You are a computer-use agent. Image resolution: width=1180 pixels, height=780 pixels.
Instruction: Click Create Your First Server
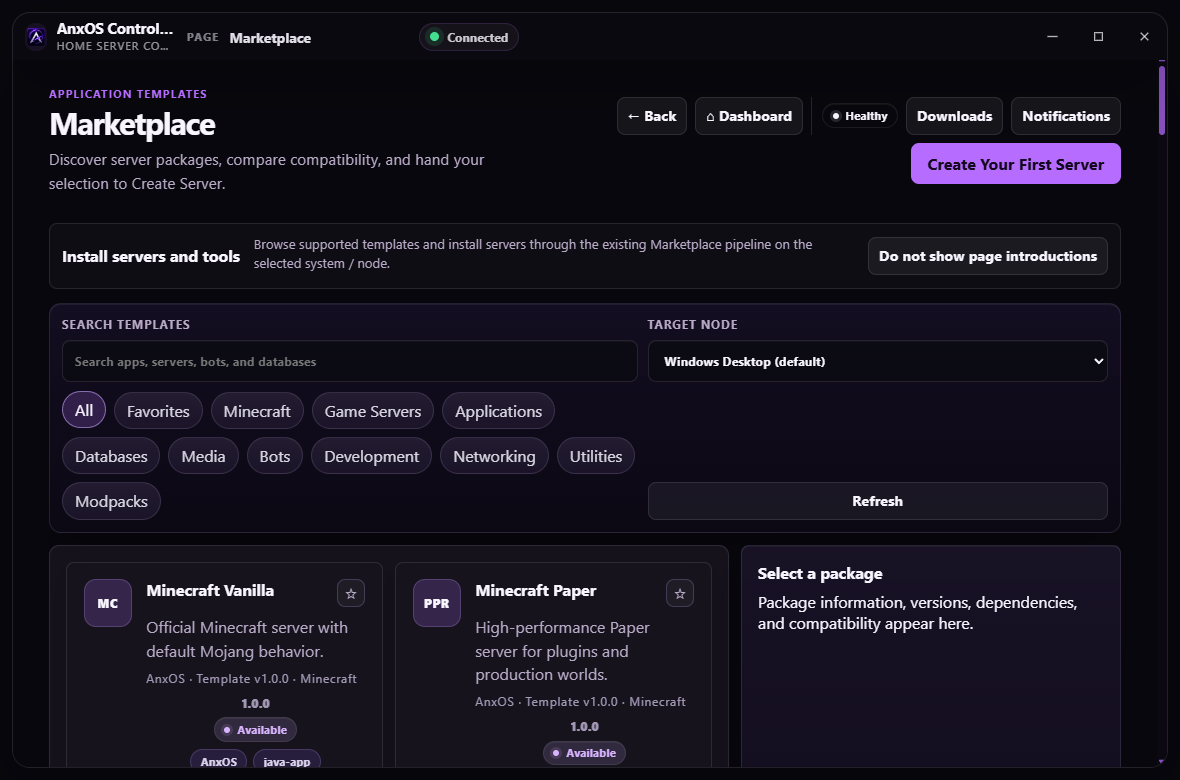click(1016, 163)
